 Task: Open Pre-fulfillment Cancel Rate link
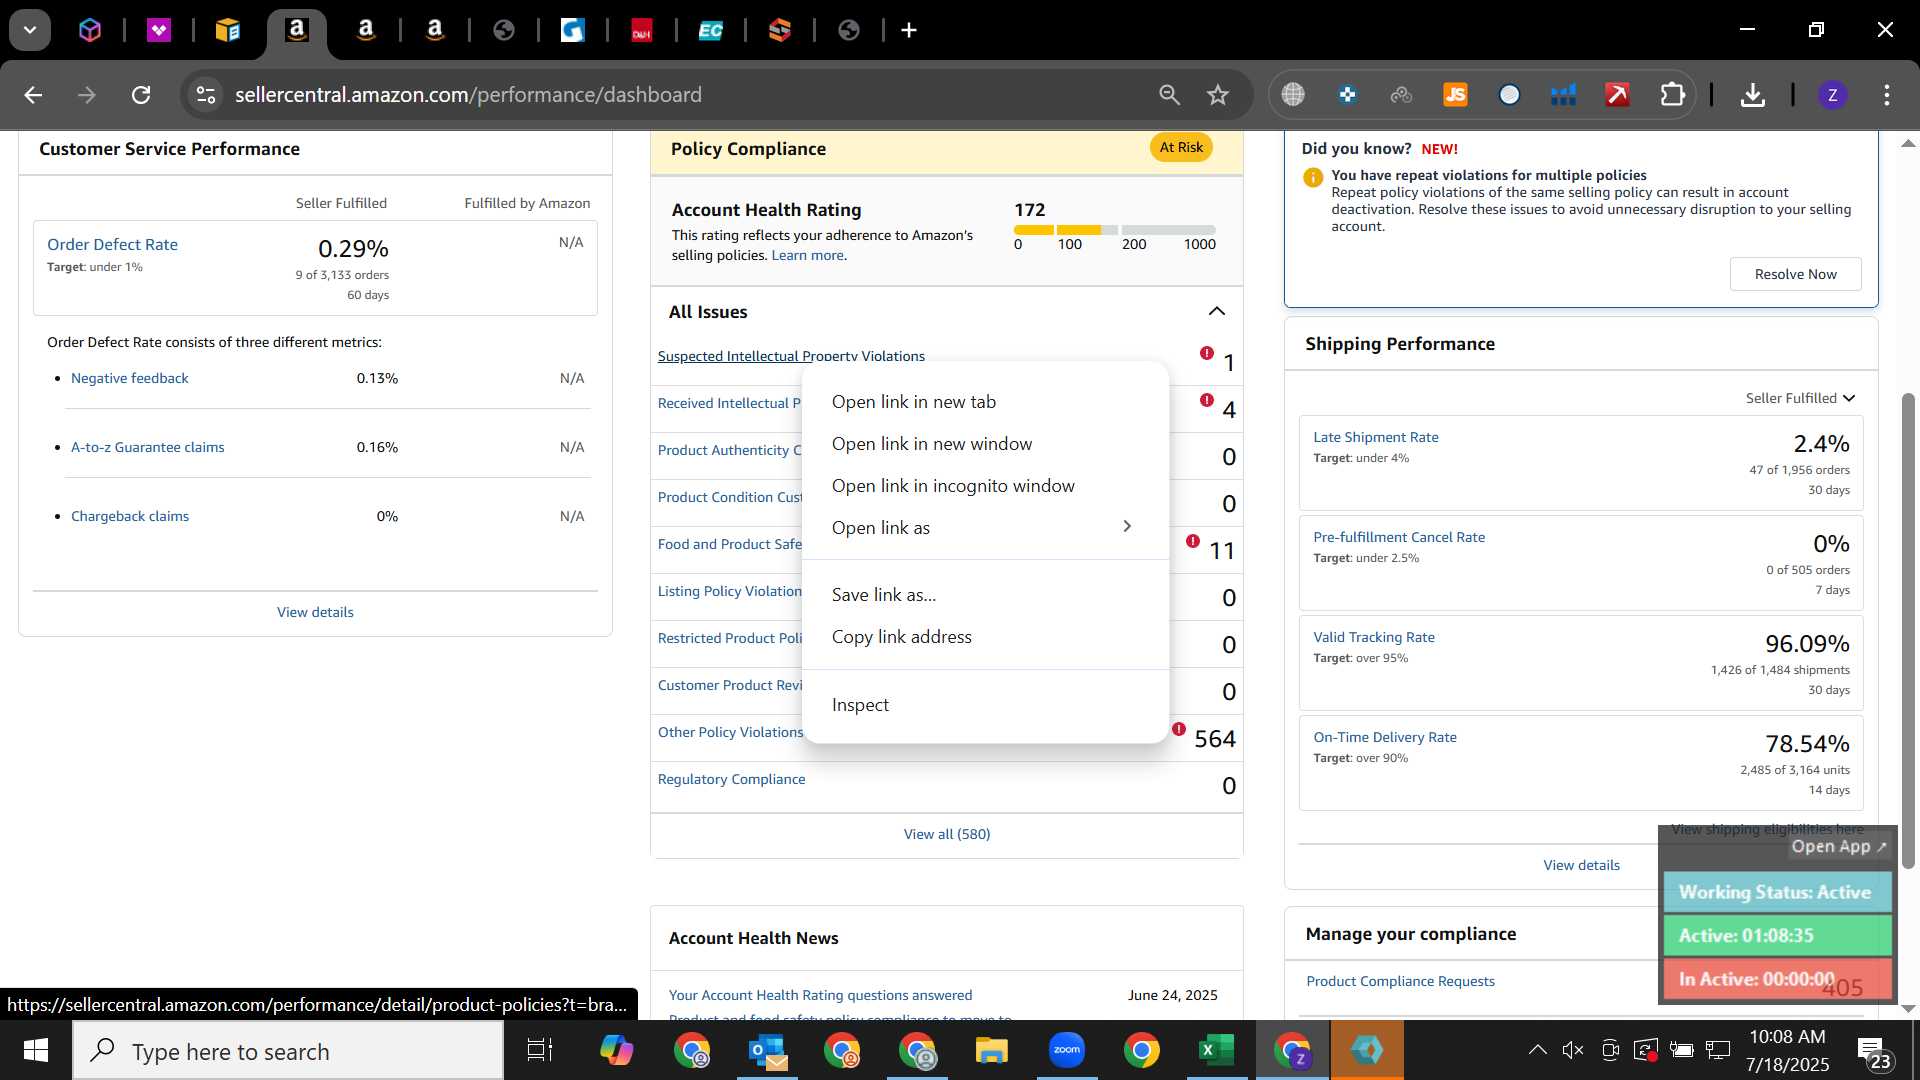pyautogui.click(x=1399, y=537)
